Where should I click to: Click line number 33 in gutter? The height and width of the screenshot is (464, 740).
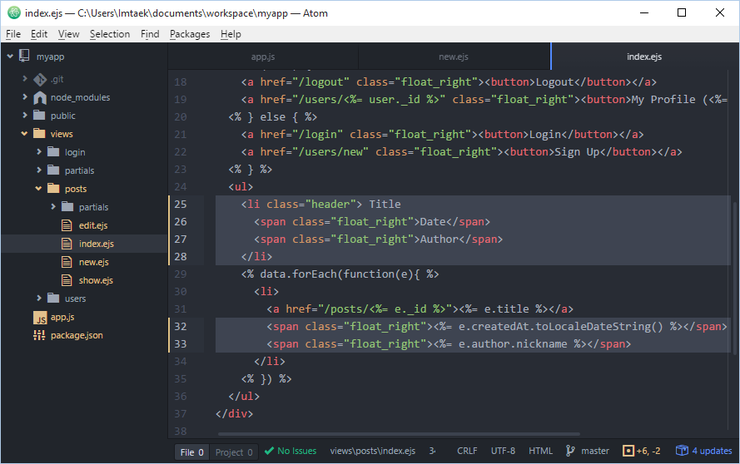tap(180, 344)
